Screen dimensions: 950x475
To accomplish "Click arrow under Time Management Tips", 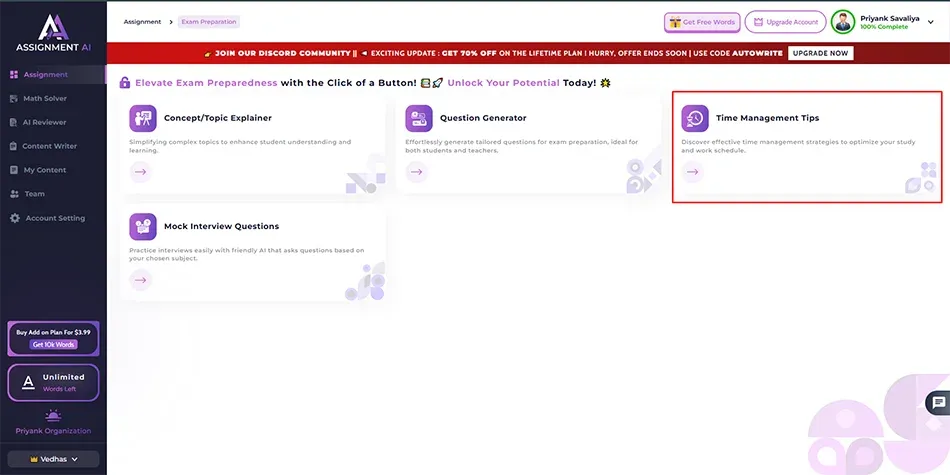I will (692, 172).
